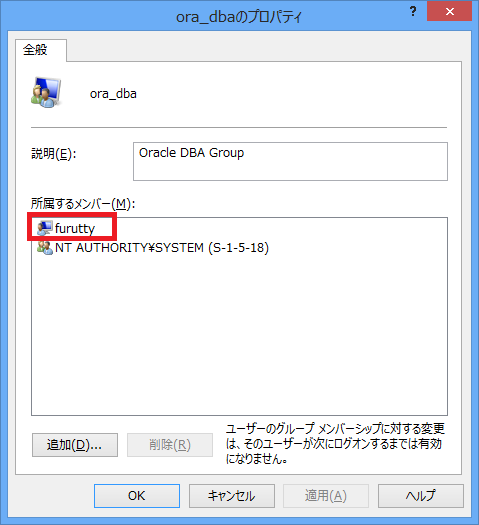The width and height of the screenshot is (479, 525).
Task: Open help with the ヘルプ button
Action: (421, 496)
